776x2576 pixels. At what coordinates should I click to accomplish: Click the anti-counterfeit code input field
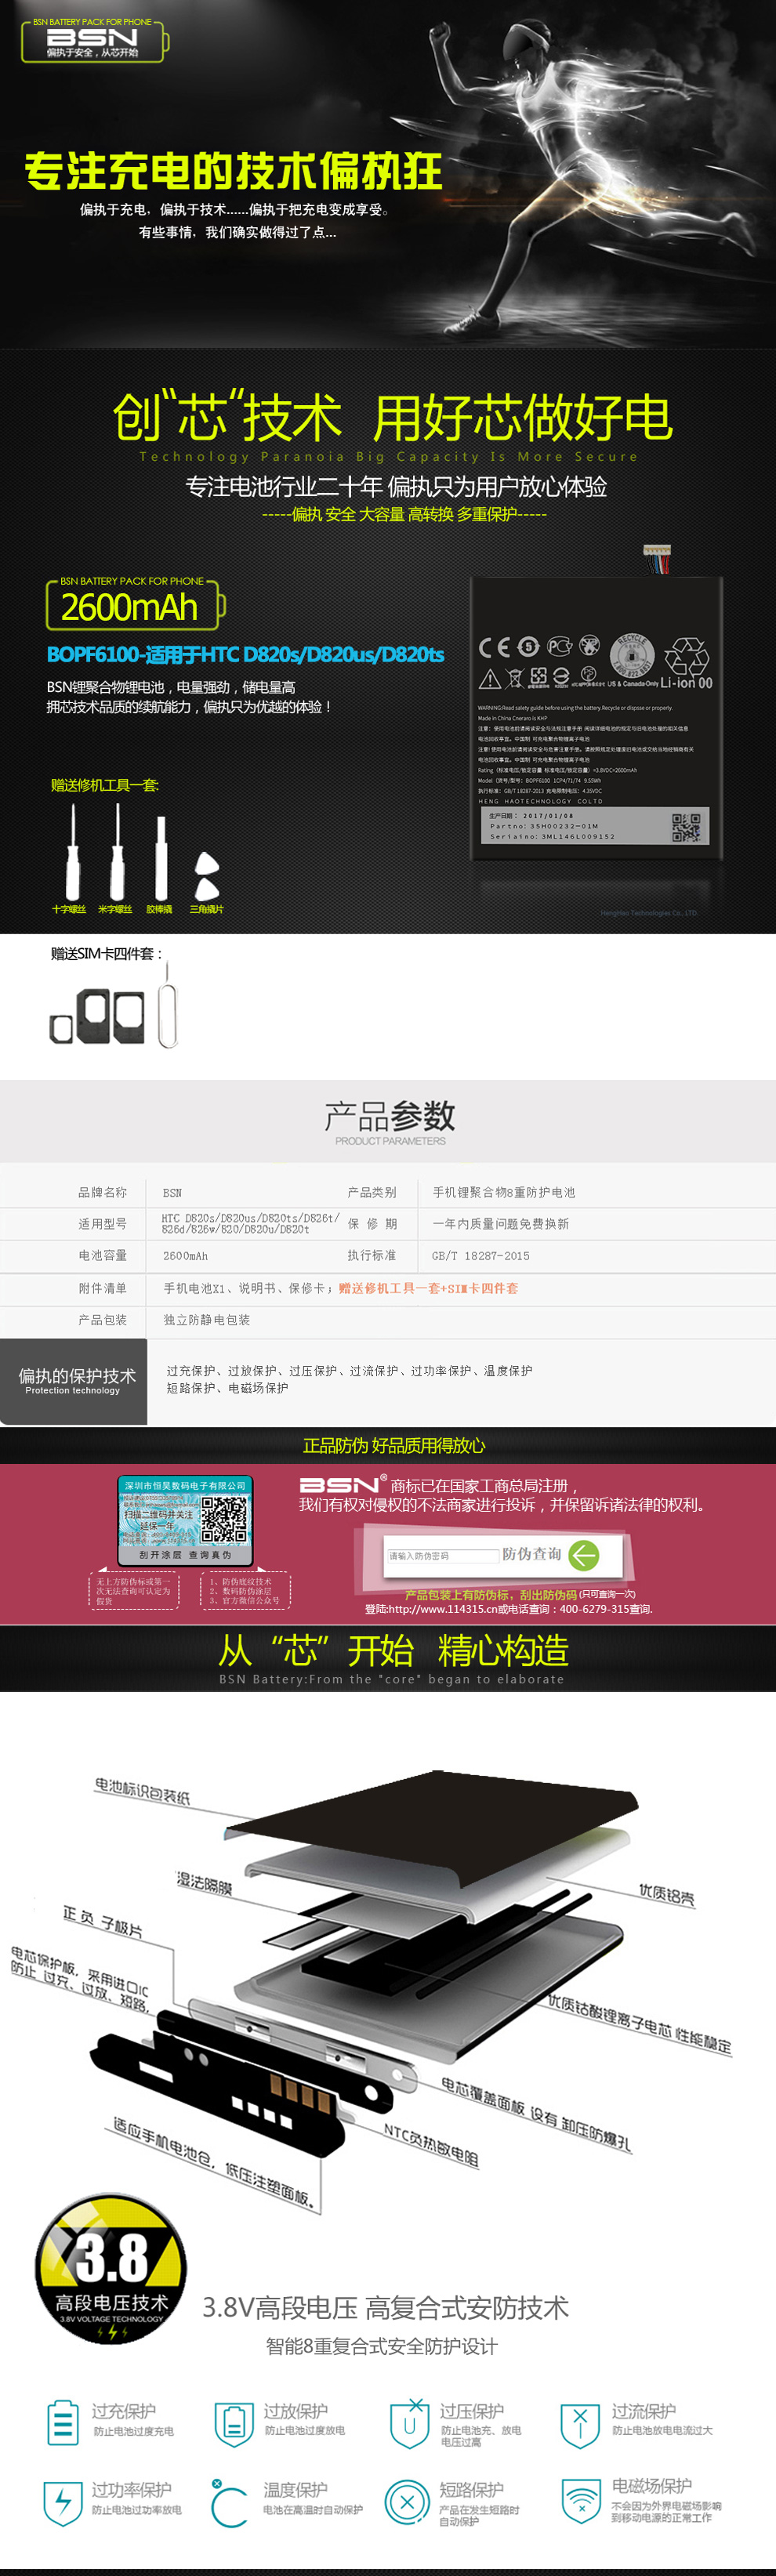pyautogui.click(x=442, y=1555)
